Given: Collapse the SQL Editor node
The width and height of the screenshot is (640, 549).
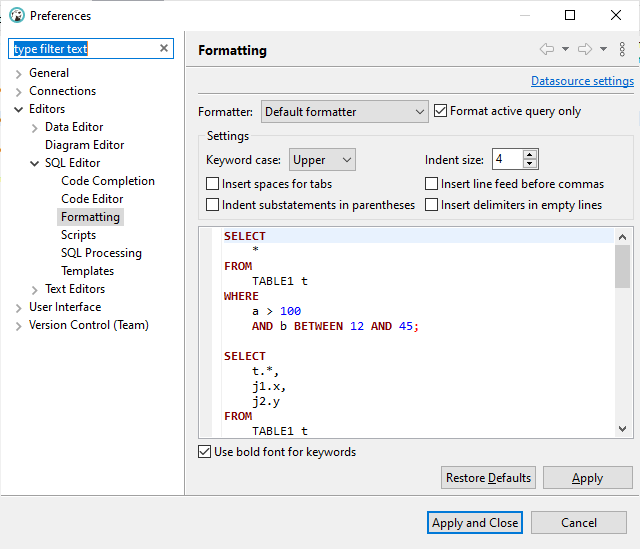Looking at the screenshot, I should (x=34, y=163).
